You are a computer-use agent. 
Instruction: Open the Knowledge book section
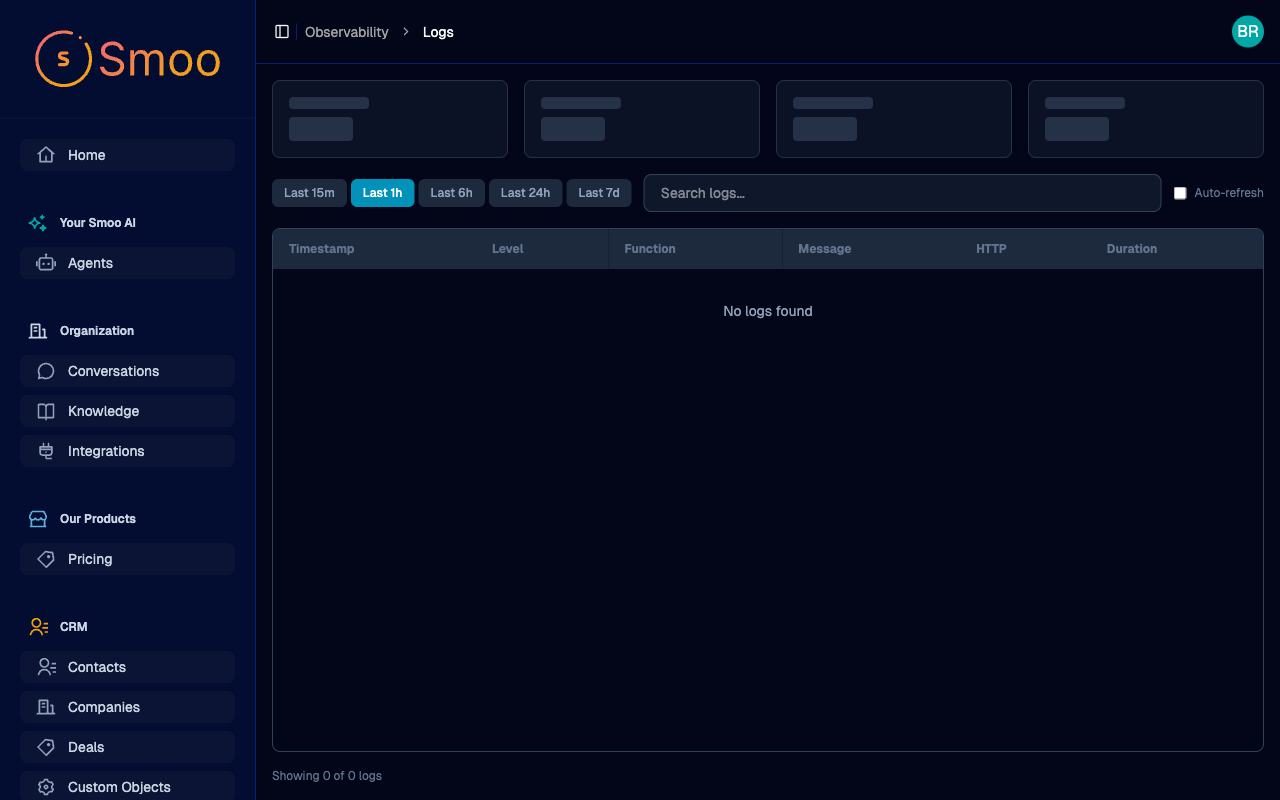(127, 411)
